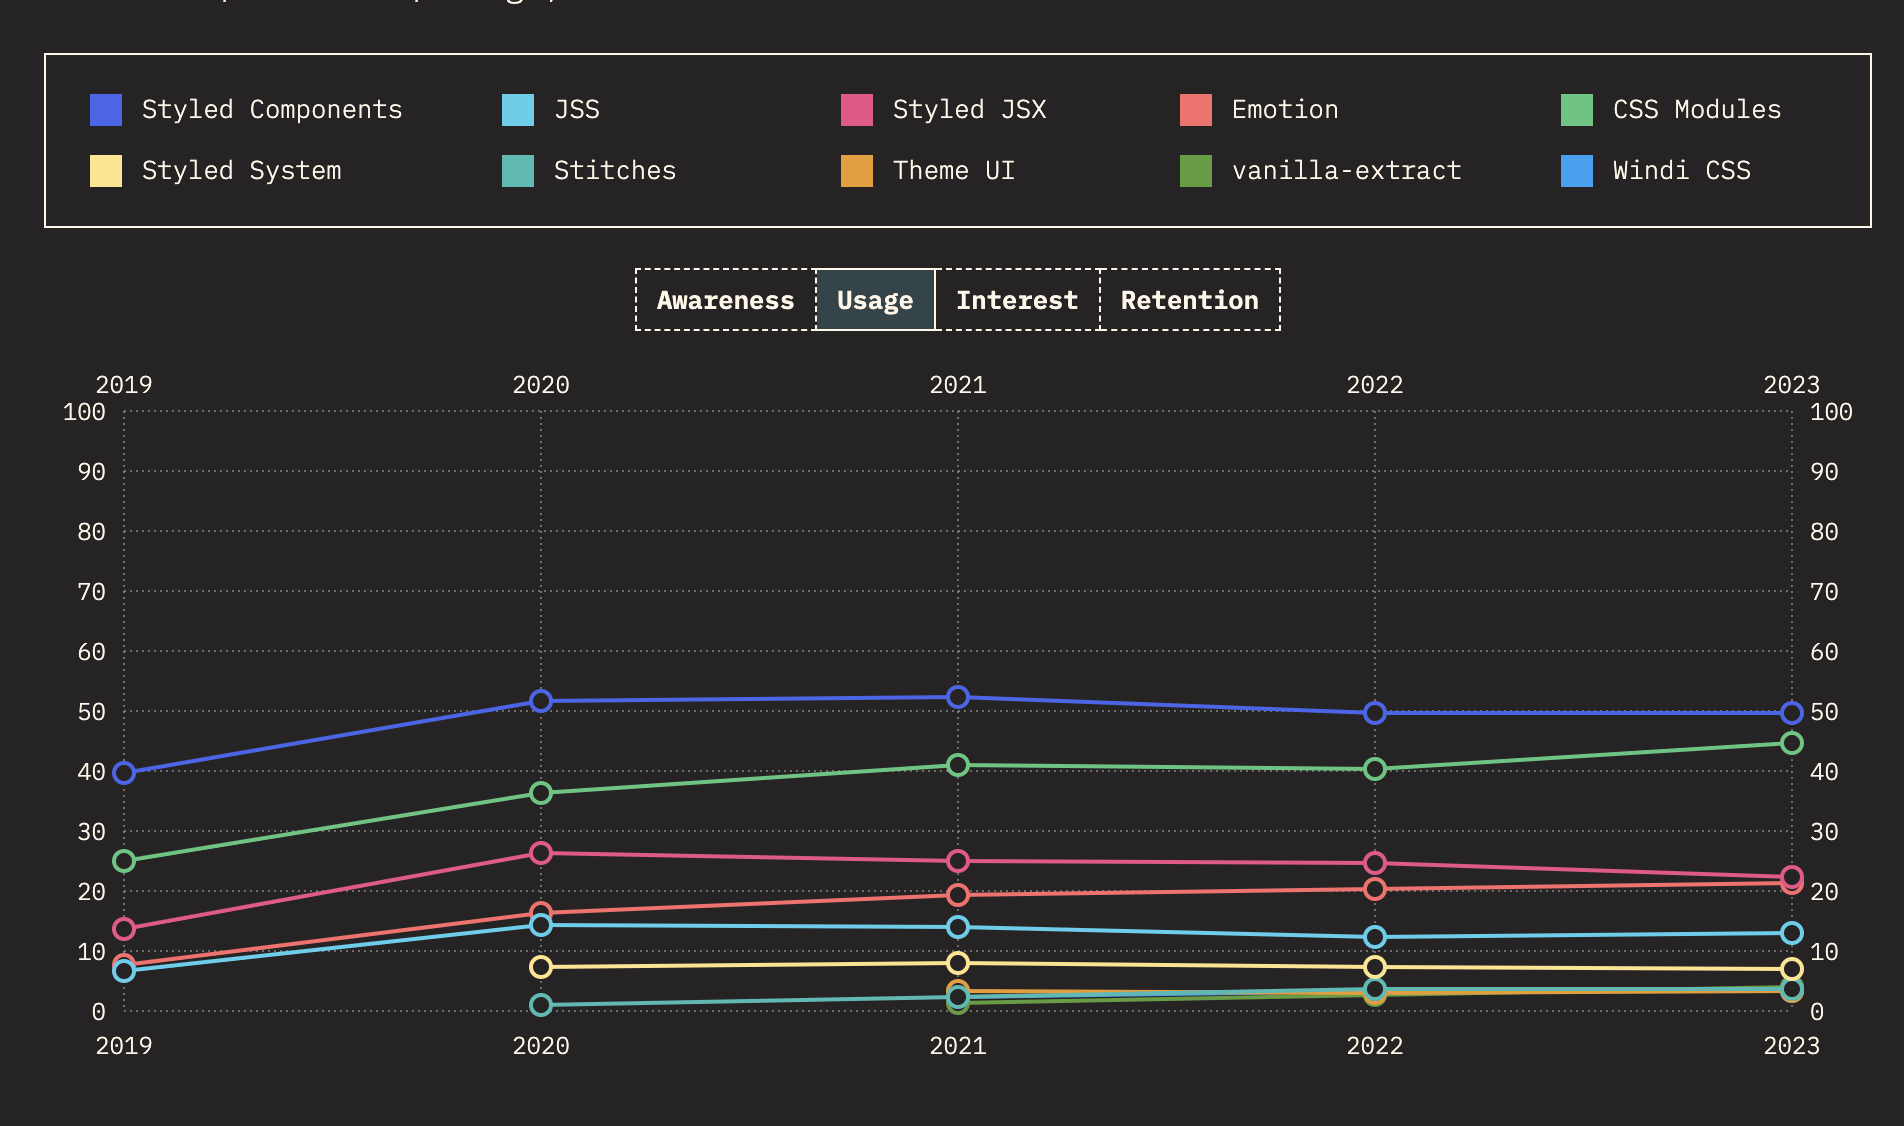Click the Styled System legend color swatch
The height and width of the screenshot is (1126, 1904).
(106, 171)
